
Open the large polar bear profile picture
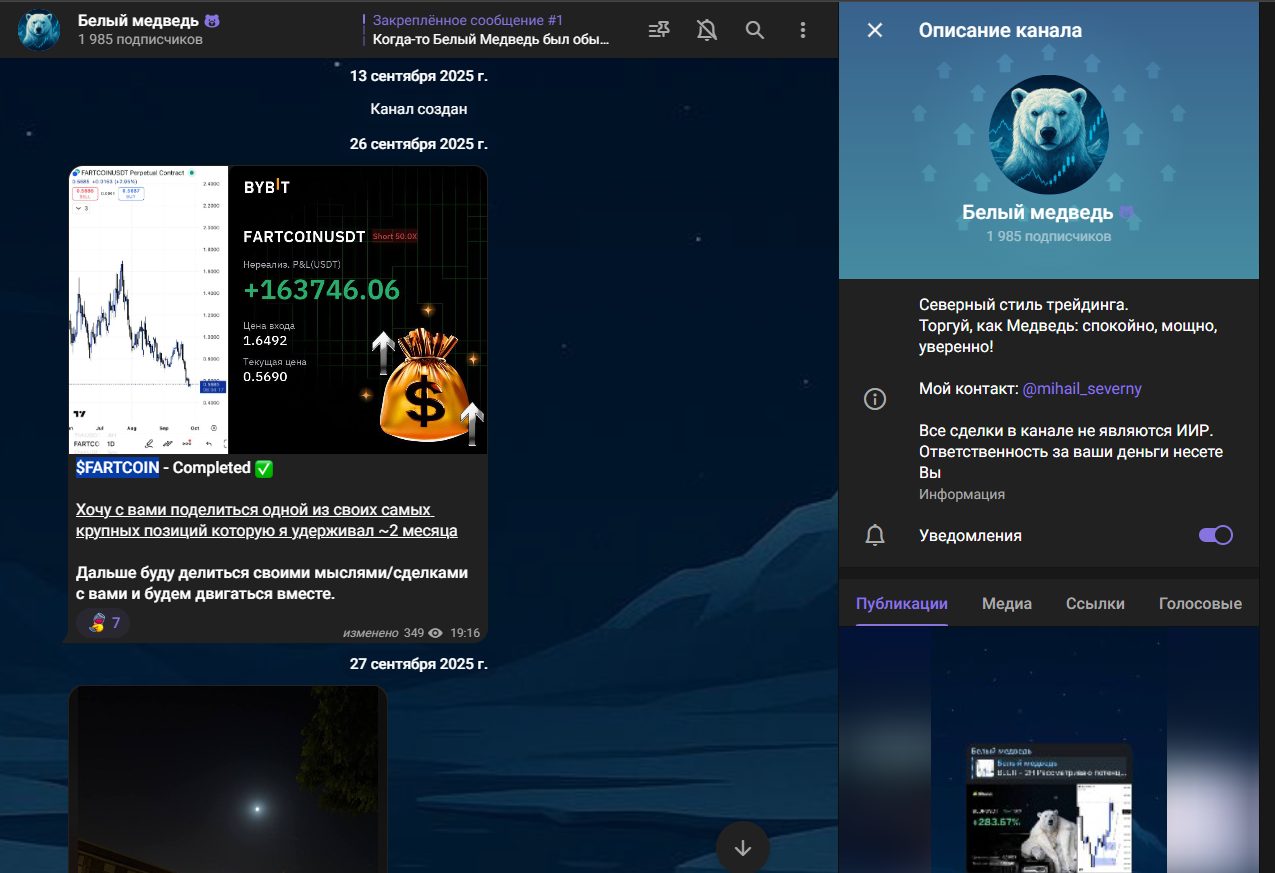(1048, 134)
